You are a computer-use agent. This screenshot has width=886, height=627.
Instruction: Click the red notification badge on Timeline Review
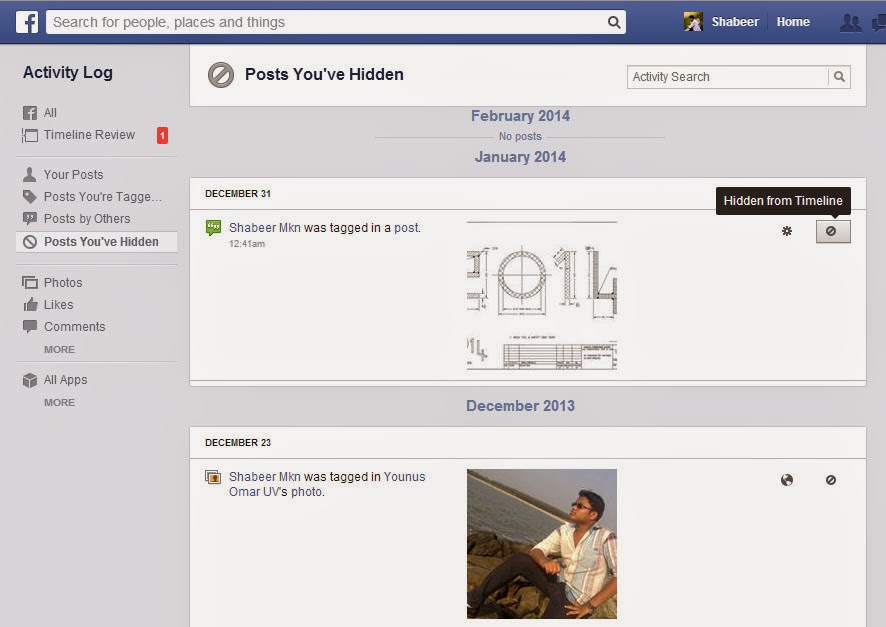162,136
